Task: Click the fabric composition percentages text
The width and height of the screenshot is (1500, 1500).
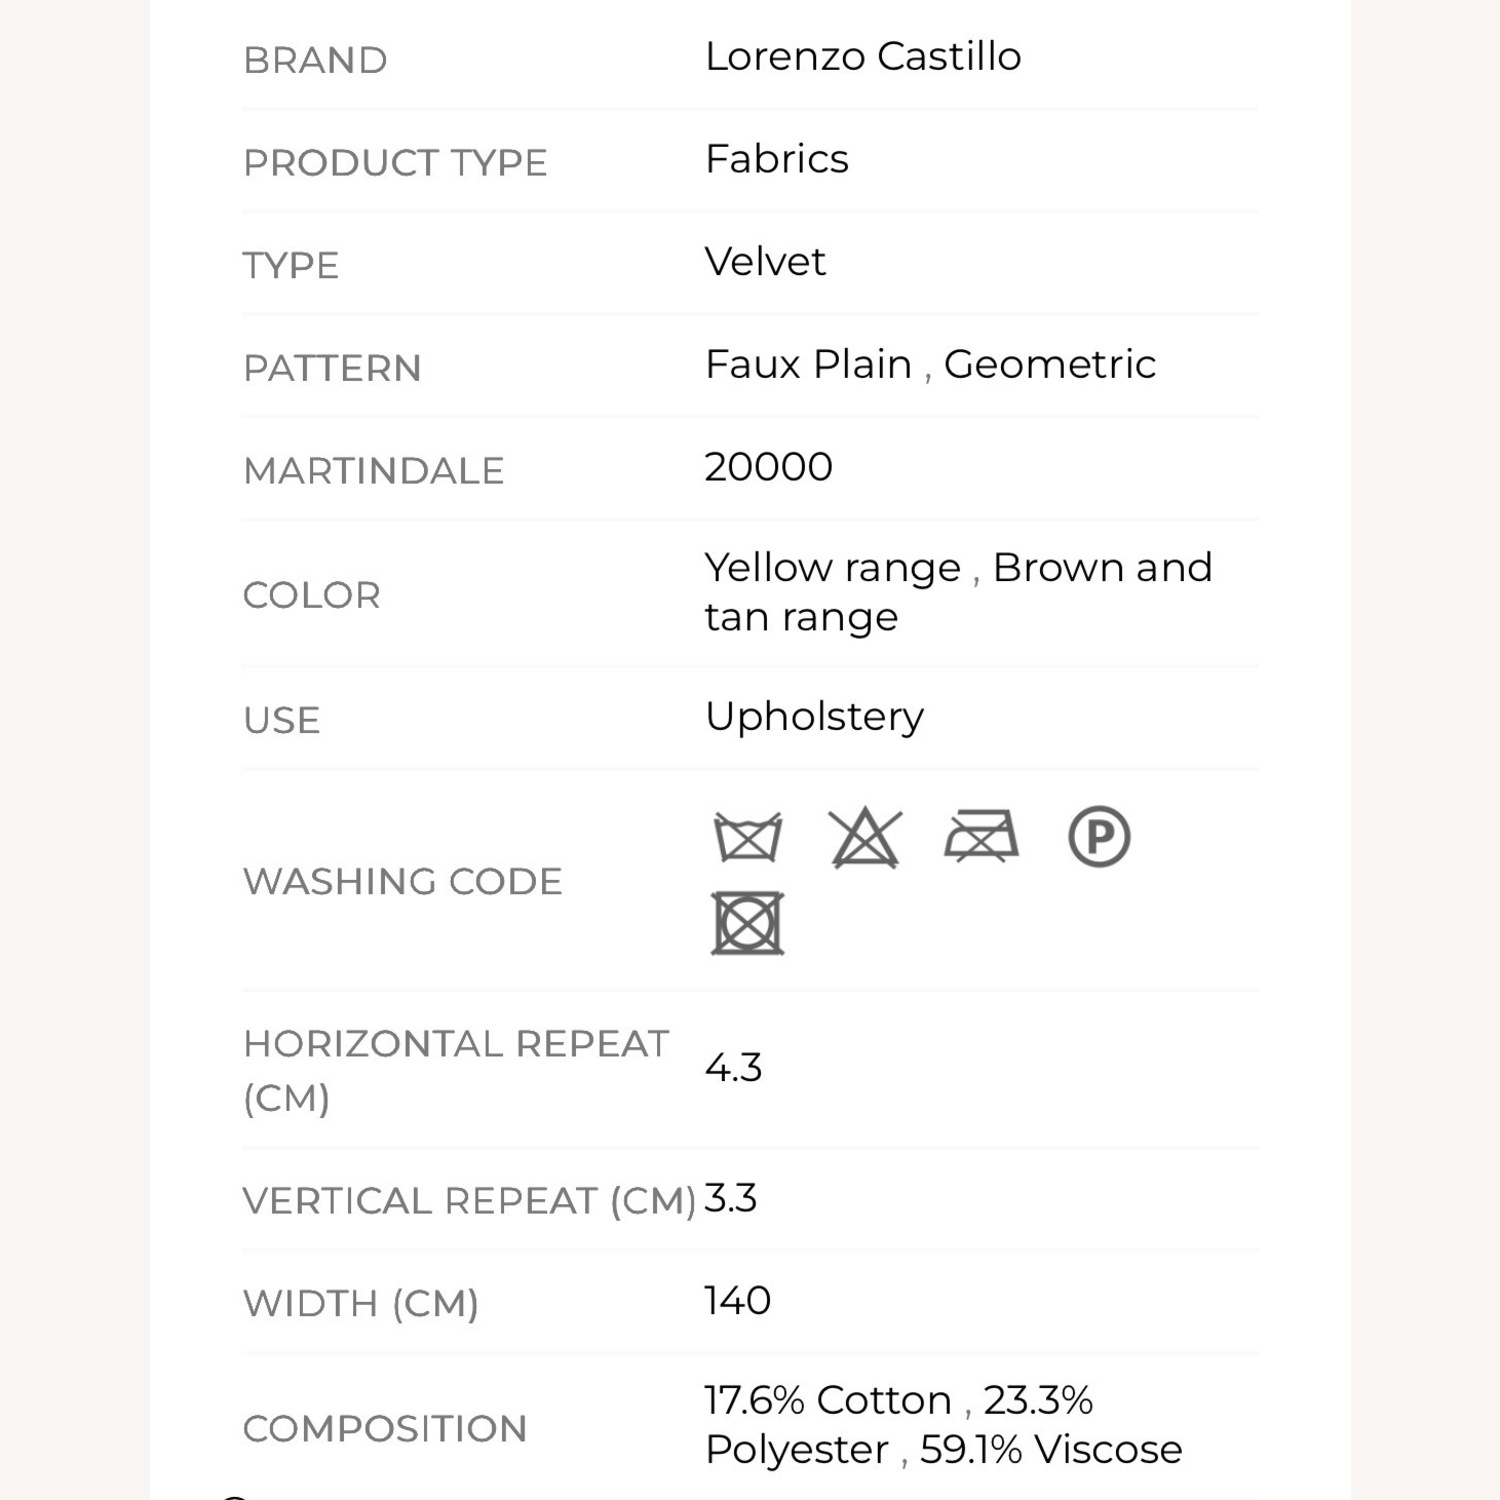Action: (943, 1425)
